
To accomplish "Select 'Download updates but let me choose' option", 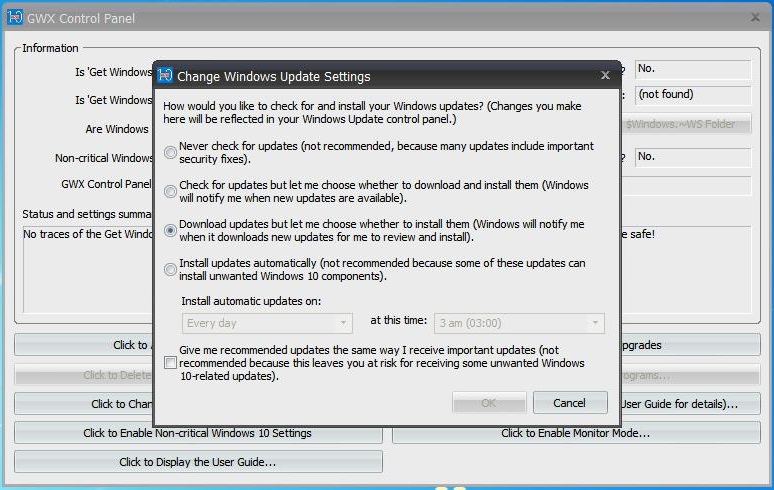I will coord(170,230).
